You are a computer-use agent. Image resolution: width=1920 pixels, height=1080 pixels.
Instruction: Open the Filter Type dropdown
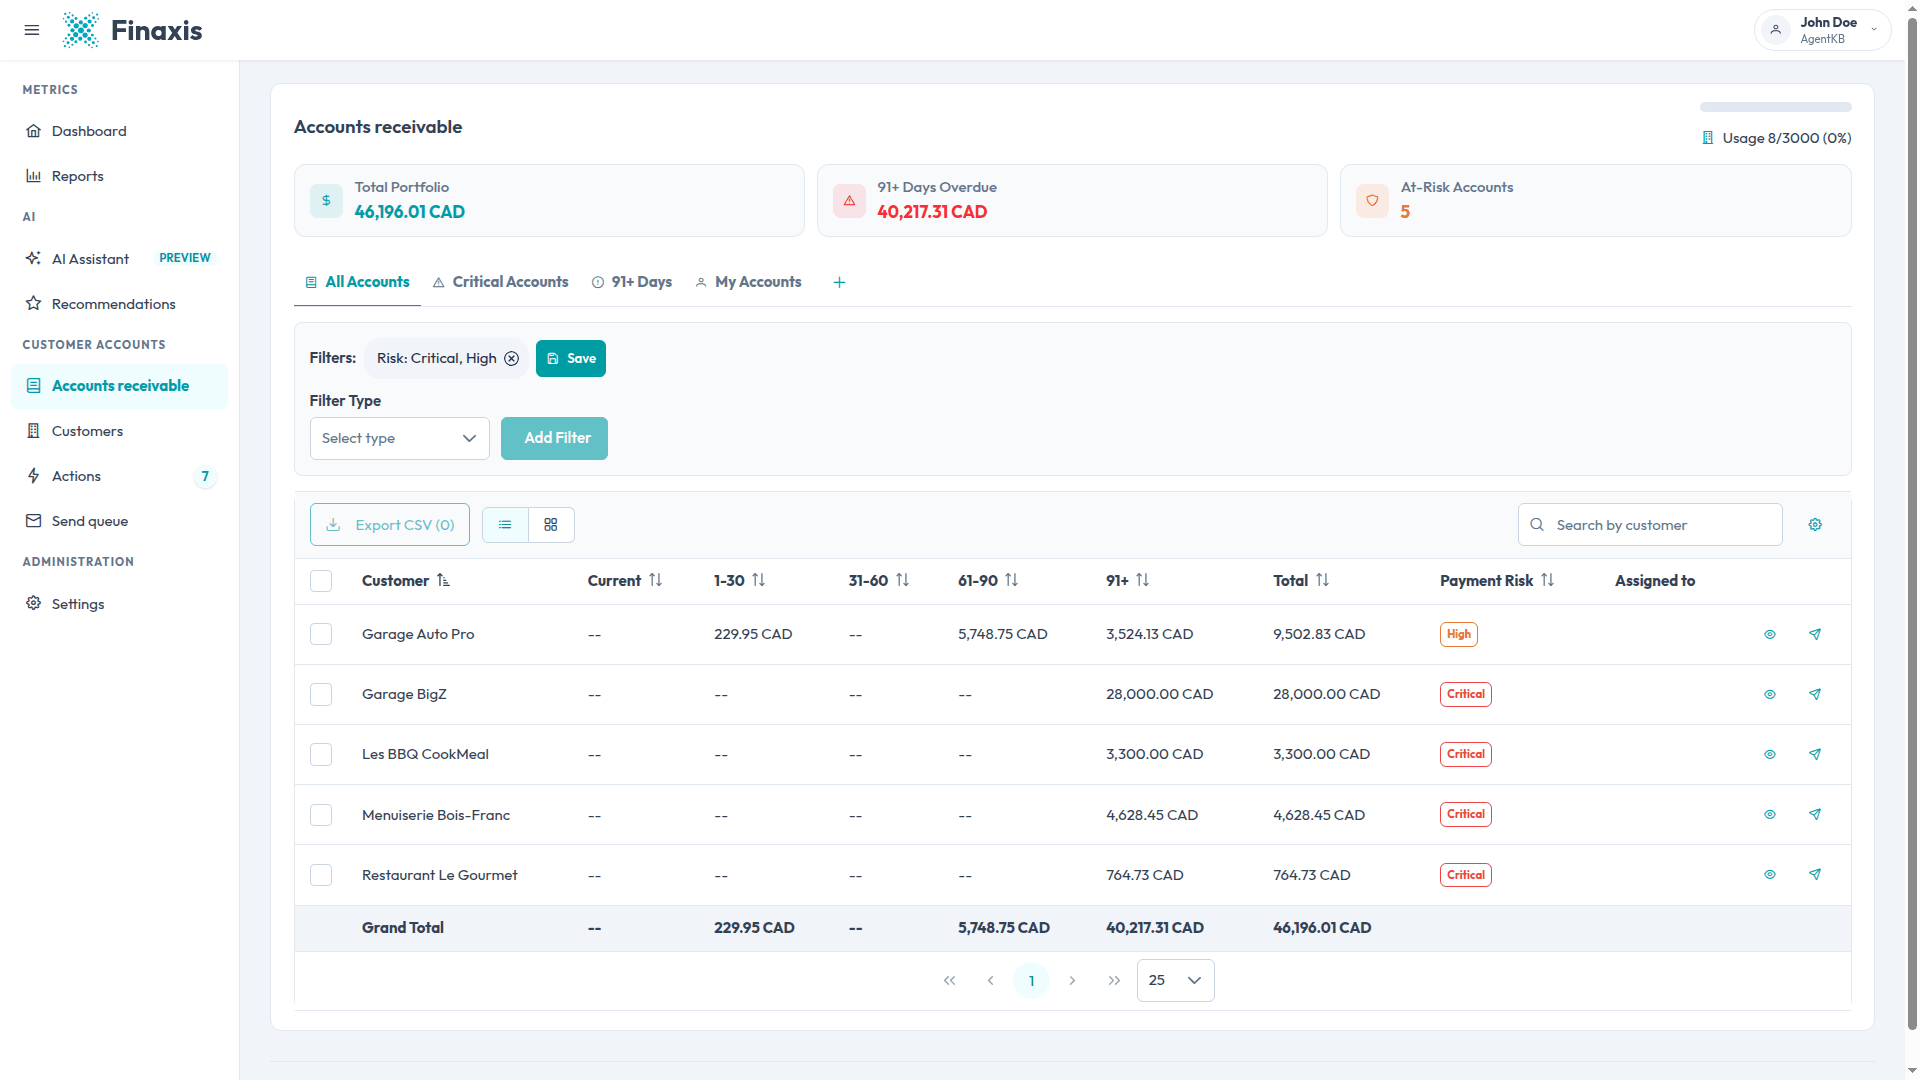tap(399, 438)
